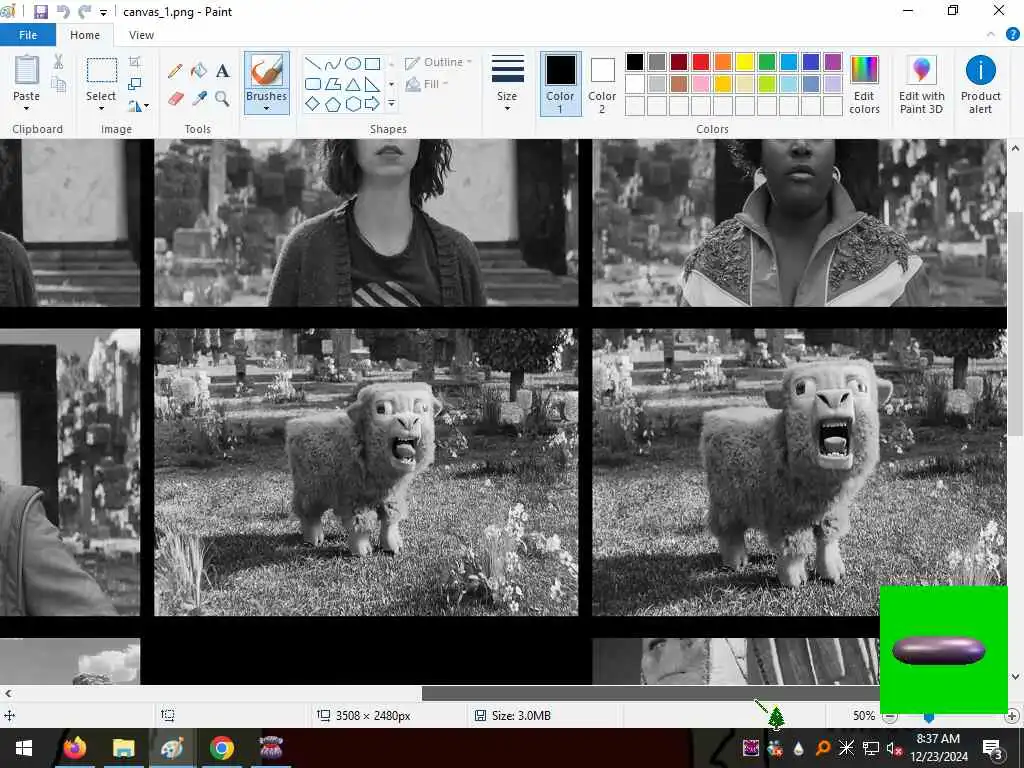Viewport: 1024px width, 768px height.
Task: Expand the Shapes gallery more arrow
Action: point(391,103)
